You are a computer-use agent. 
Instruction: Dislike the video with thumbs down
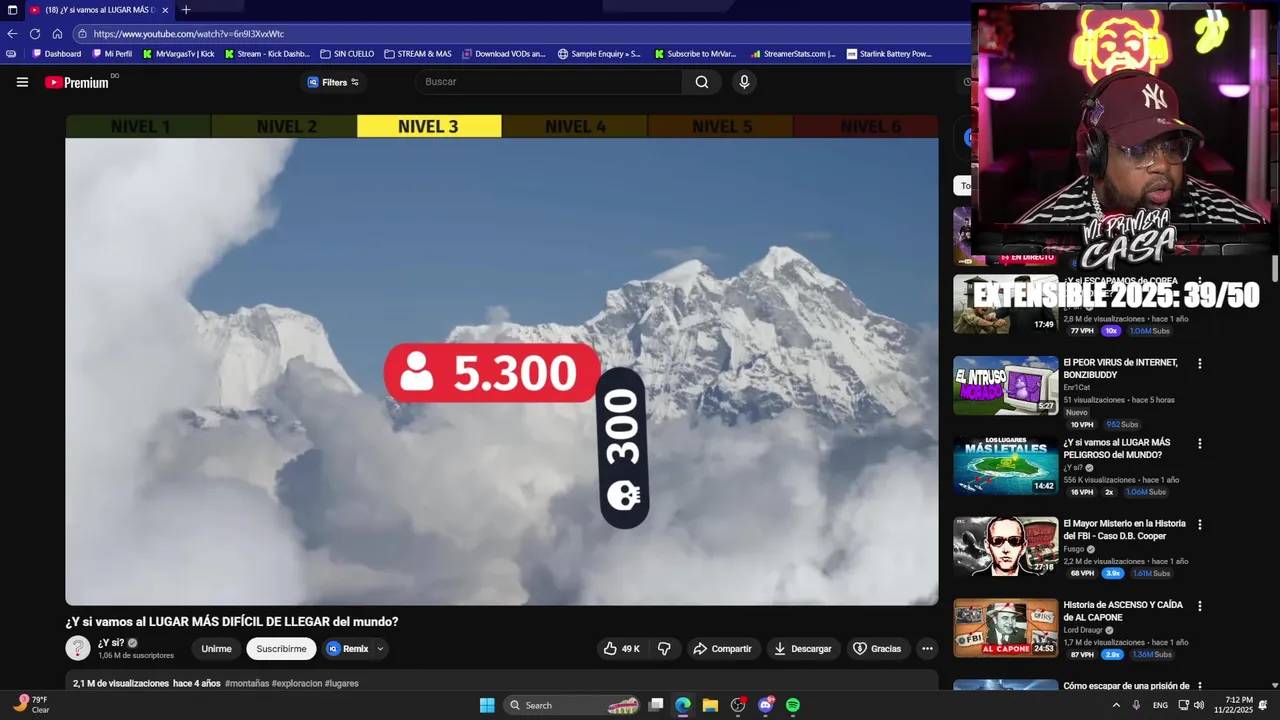coord(664,649)
